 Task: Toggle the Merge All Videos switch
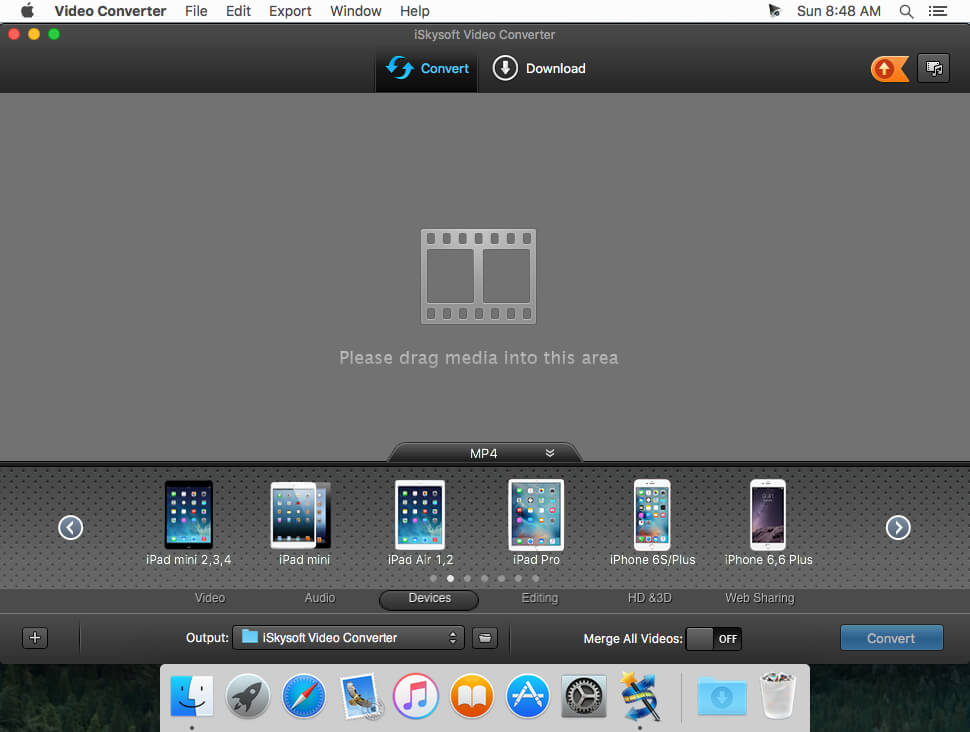[x=713, y=639]
